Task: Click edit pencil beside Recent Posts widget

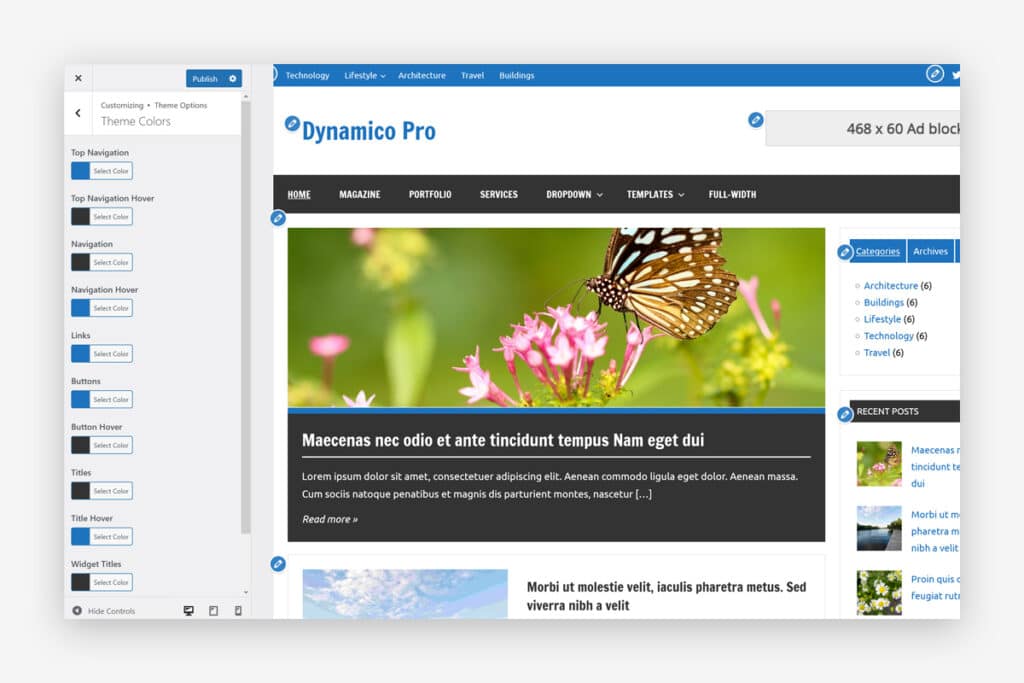Action: pos(845,414)
